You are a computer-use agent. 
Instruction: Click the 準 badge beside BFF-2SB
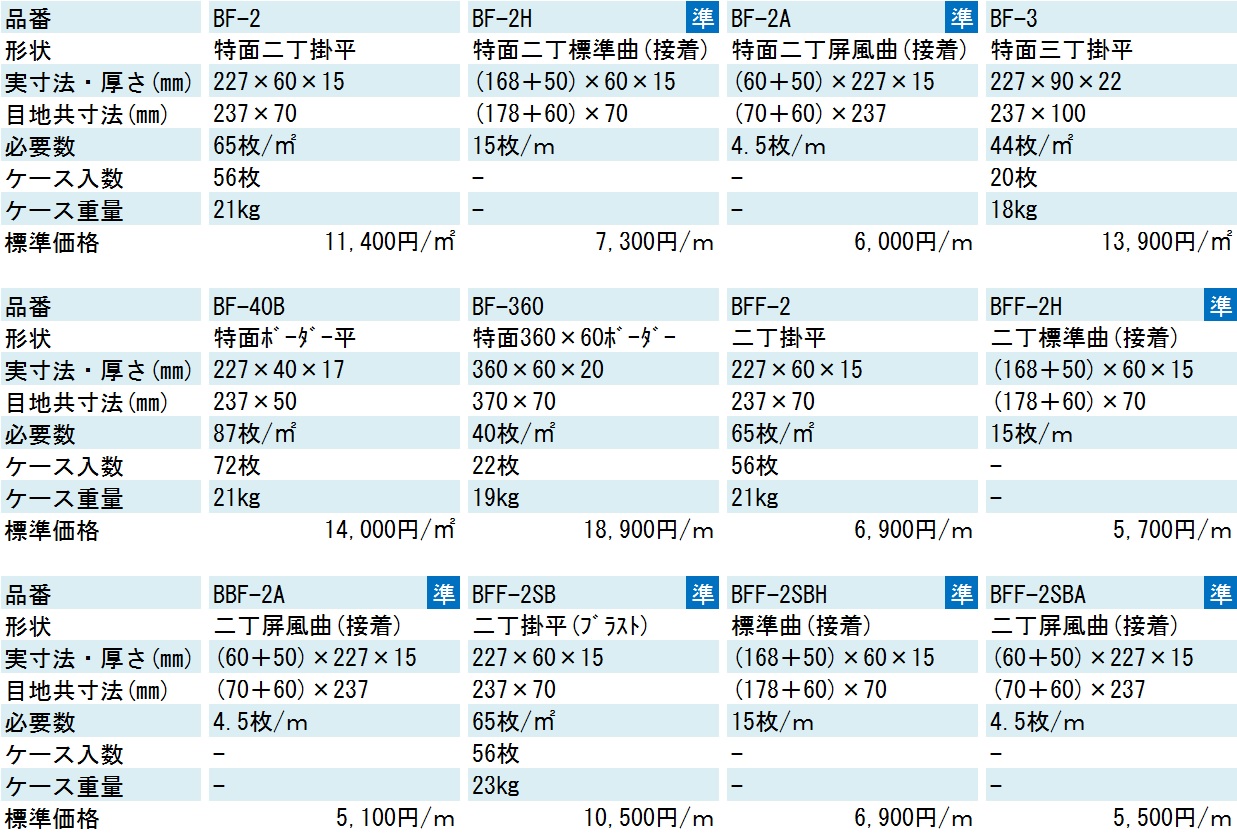[x=702, y=593]
